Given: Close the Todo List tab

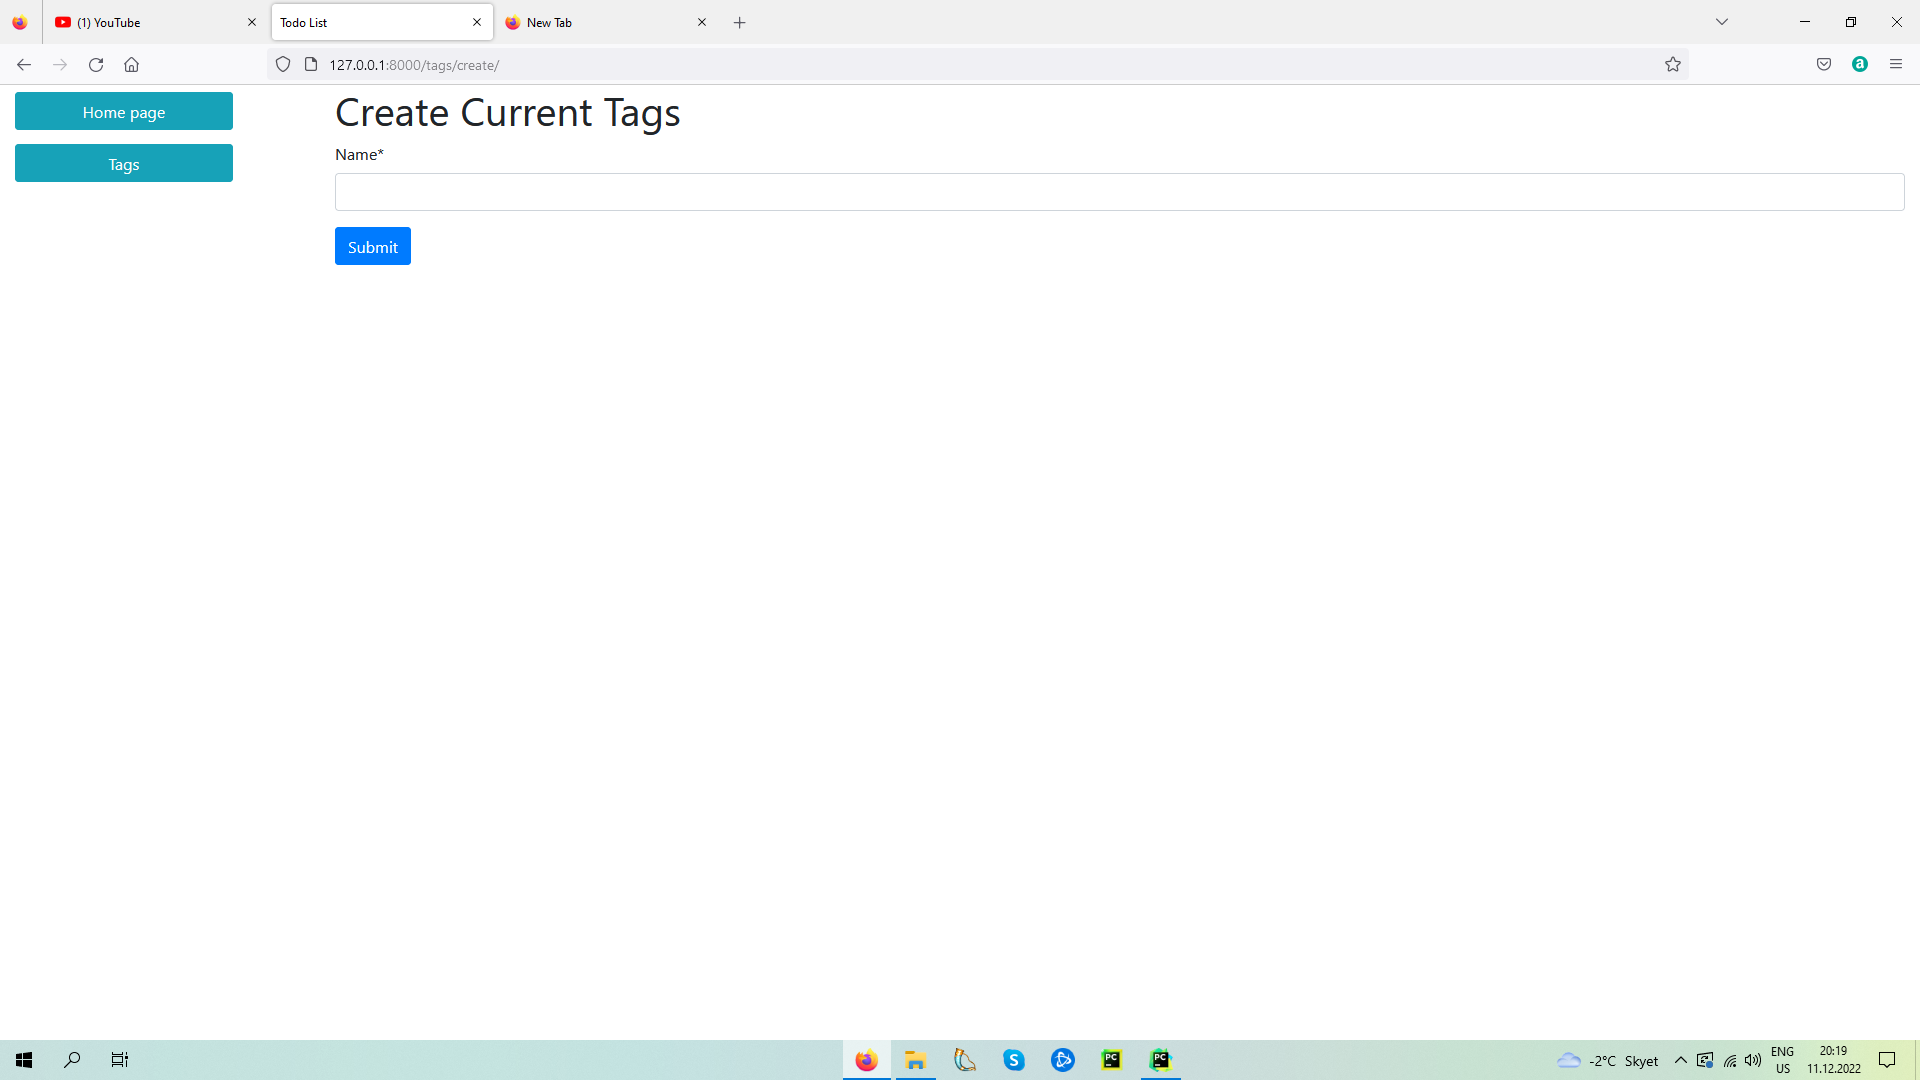Looking at the screenshot, I should point(477,23).
